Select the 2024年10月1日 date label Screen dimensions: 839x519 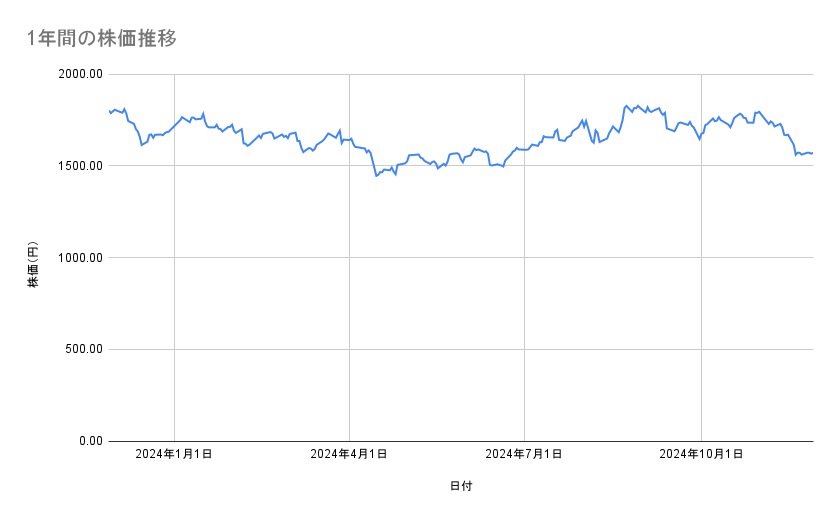click(x=701, y=454)
